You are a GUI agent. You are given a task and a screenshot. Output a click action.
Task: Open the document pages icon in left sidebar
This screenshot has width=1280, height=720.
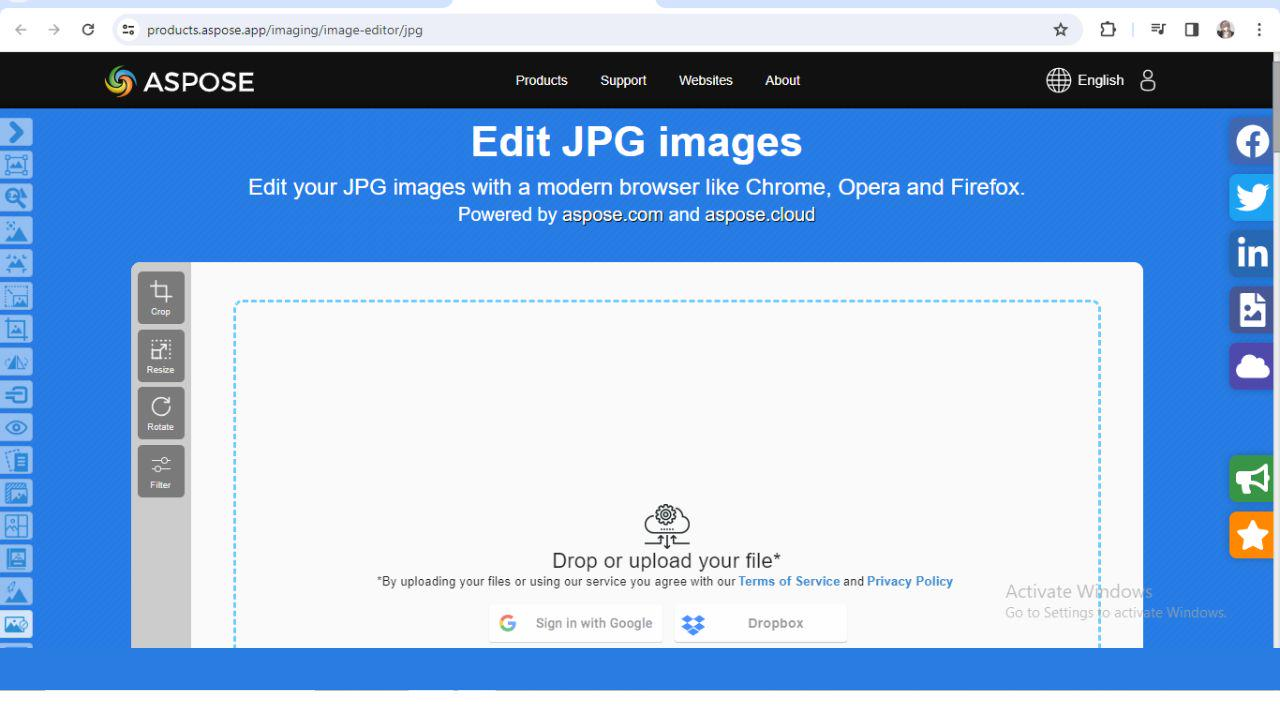tap(17, 460)
